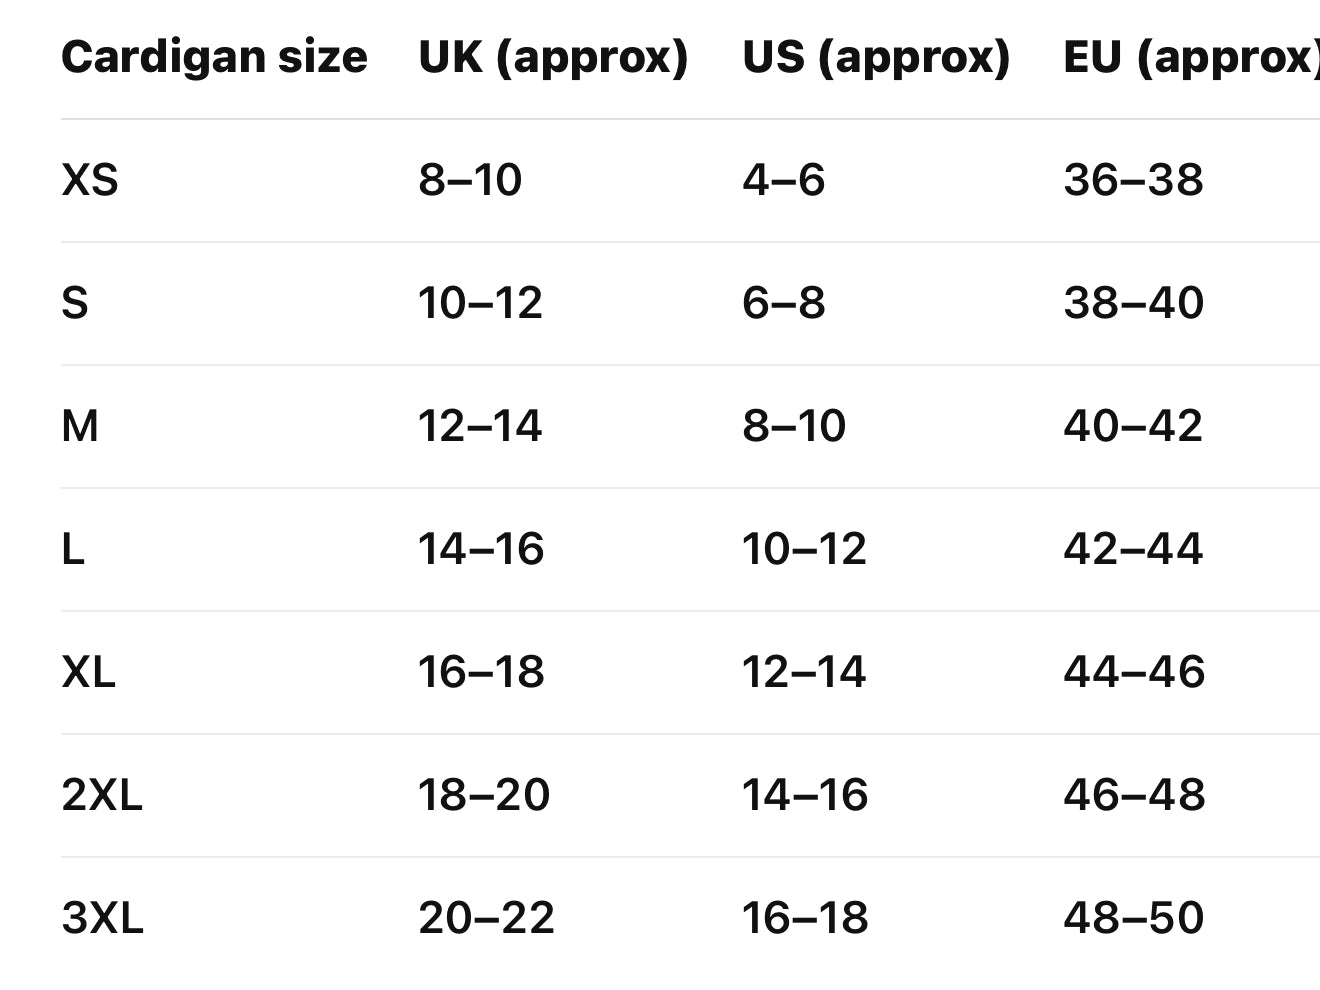The image size is (1320, 990).
Task: Click the US 16–18 cell
Action: click(805, 918)
